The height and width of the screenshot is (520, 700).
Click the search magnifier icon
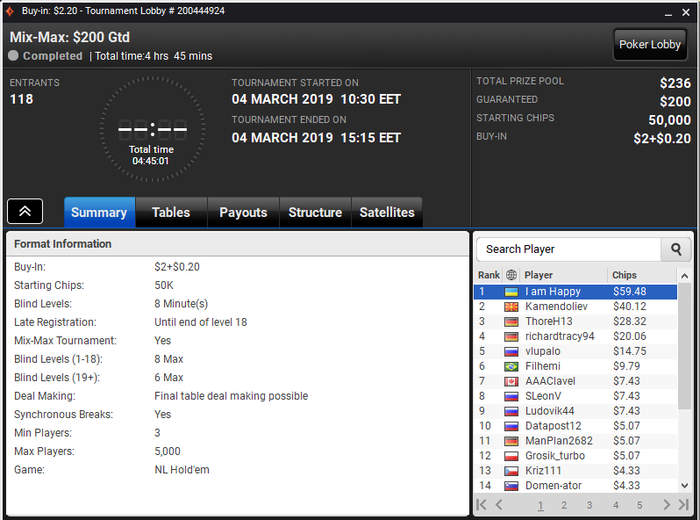(x=676, y=249)
